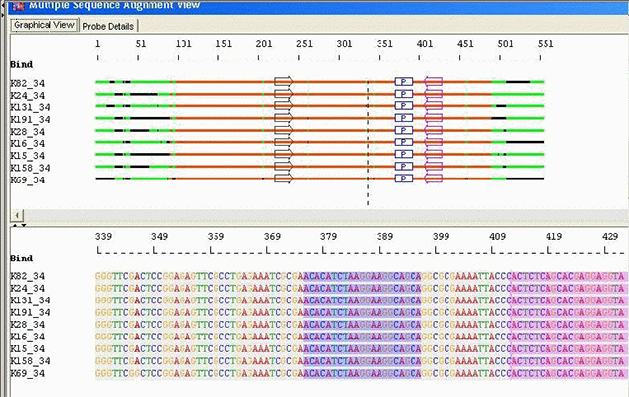Click the pink highlighted primer region in the K16_34 sequence
This screenshot has width=629, height=397.
567,336
